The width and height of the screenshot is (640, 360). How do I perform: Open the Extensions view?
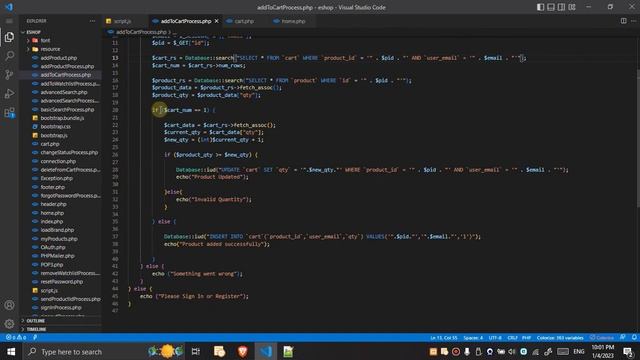point(9,112)
